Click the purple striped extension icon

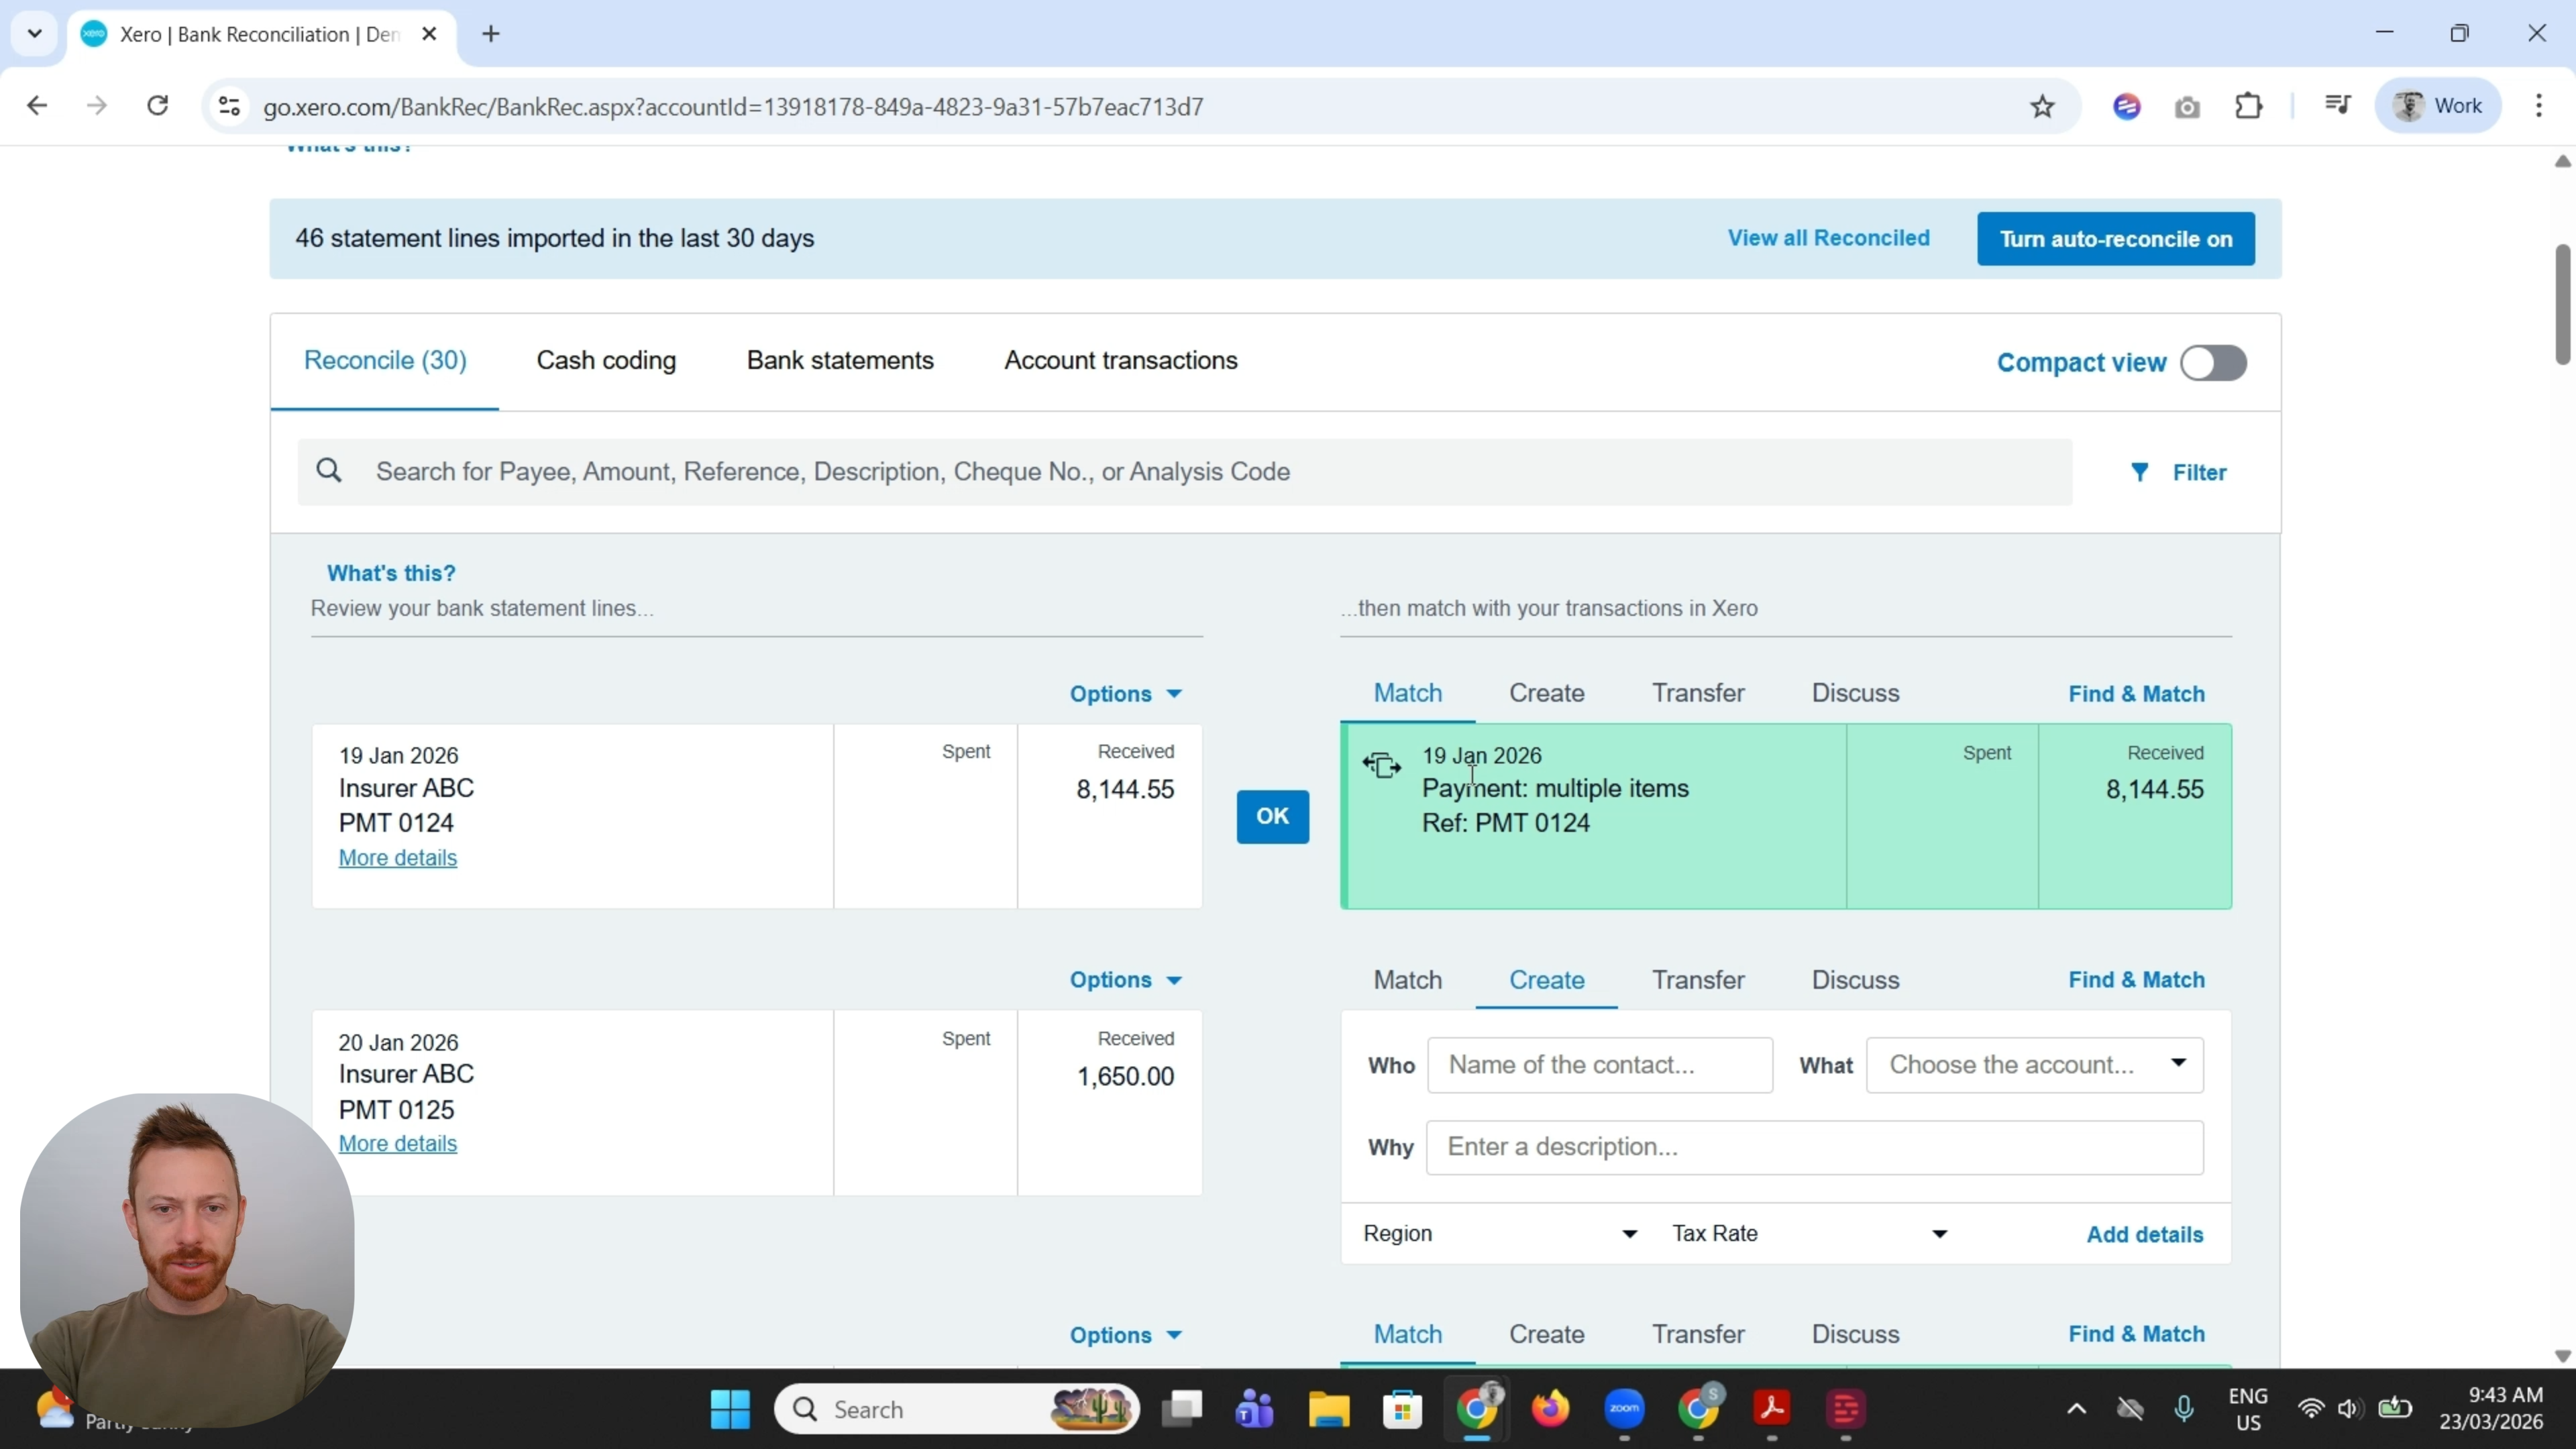2127,106
